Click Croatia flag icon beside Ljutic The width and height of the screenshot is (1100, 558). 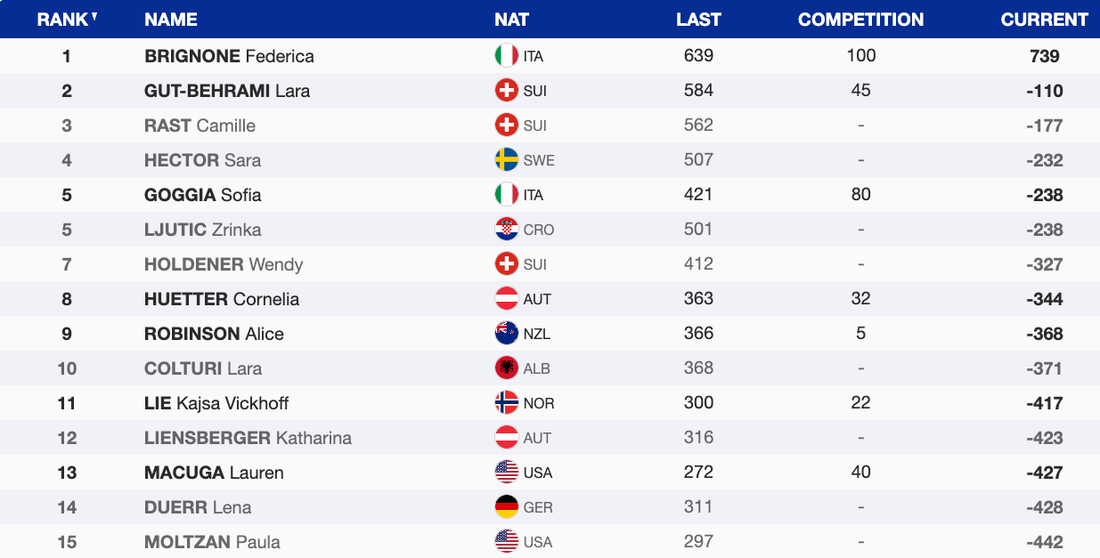[x=506, y=229]
